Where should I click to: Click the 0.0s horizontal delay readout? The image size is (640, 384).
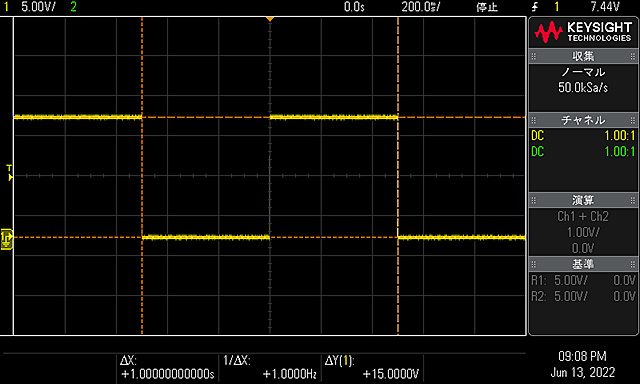[354, 7]
